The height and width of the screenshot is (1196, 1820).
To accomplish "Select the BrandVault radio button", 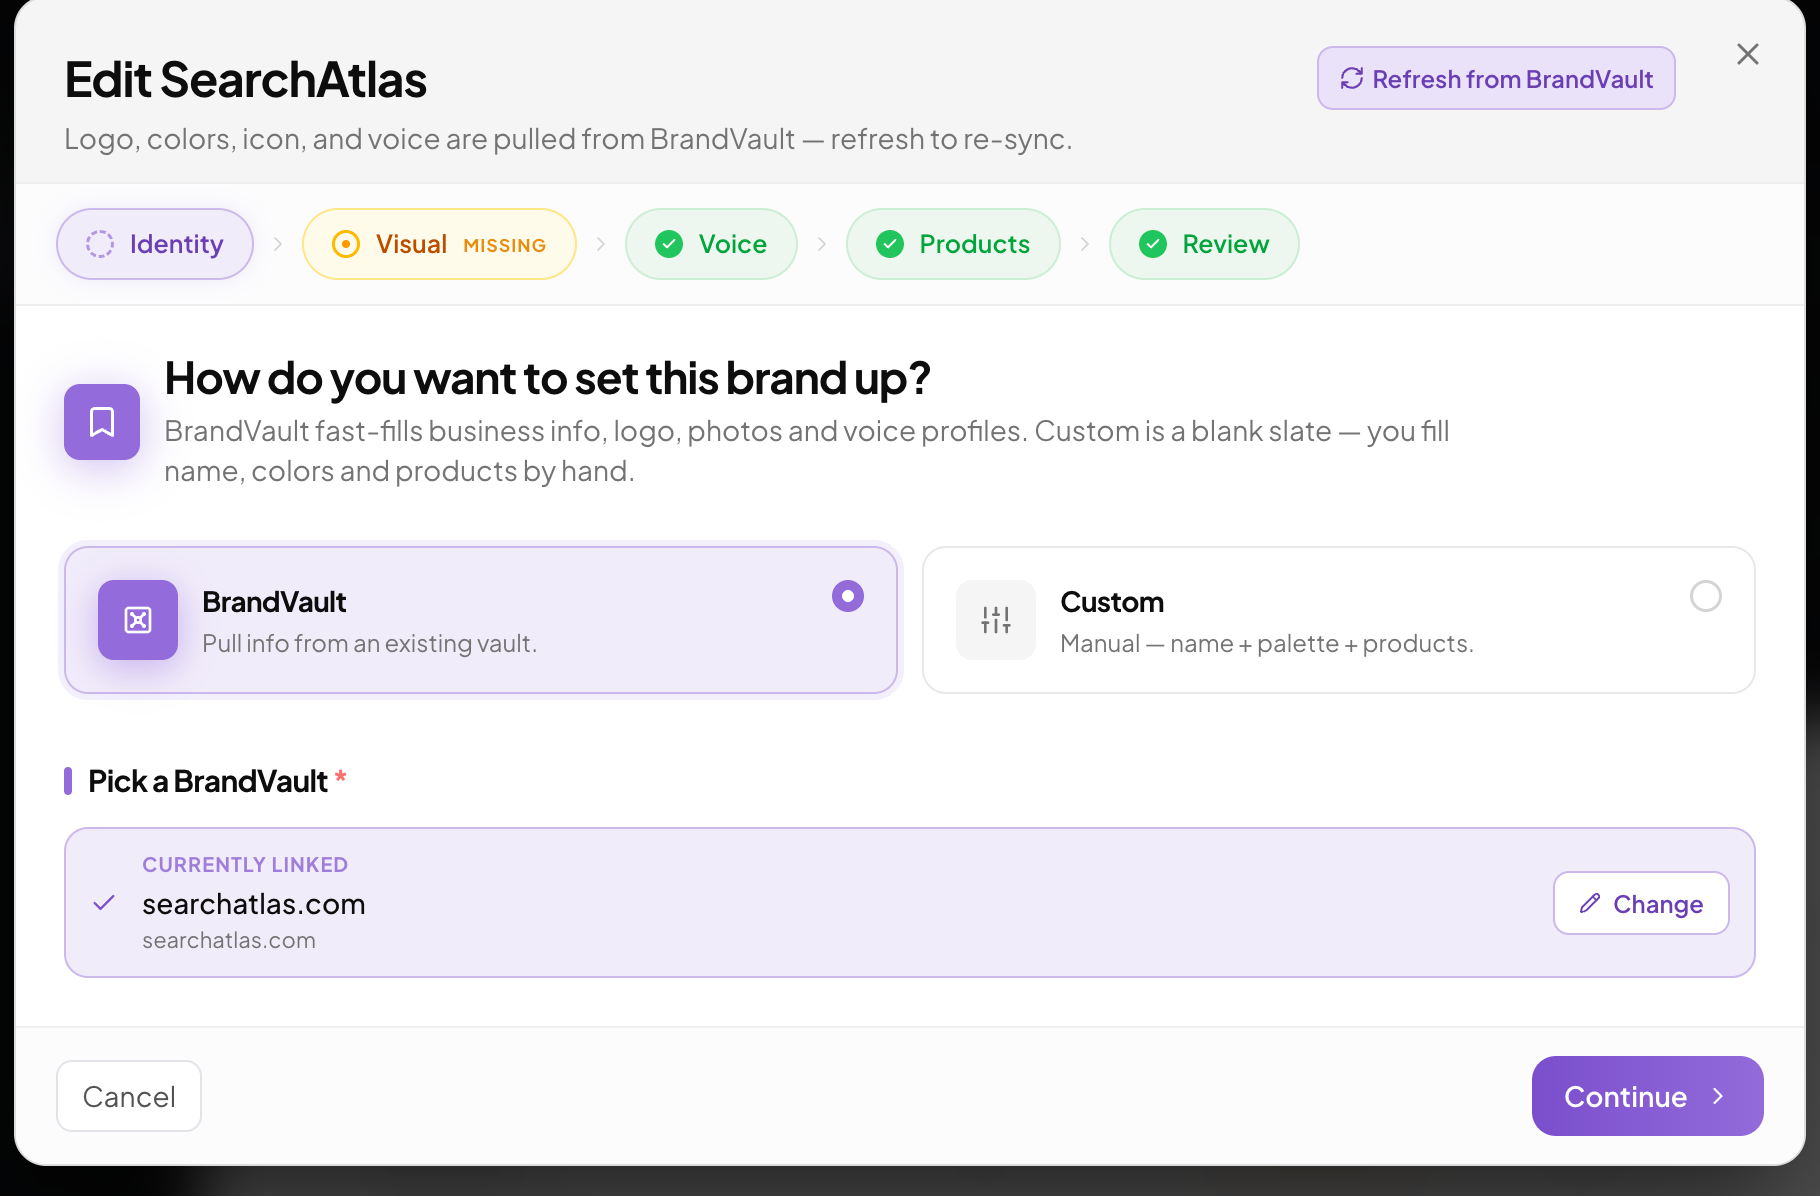I will coord(848,596).
